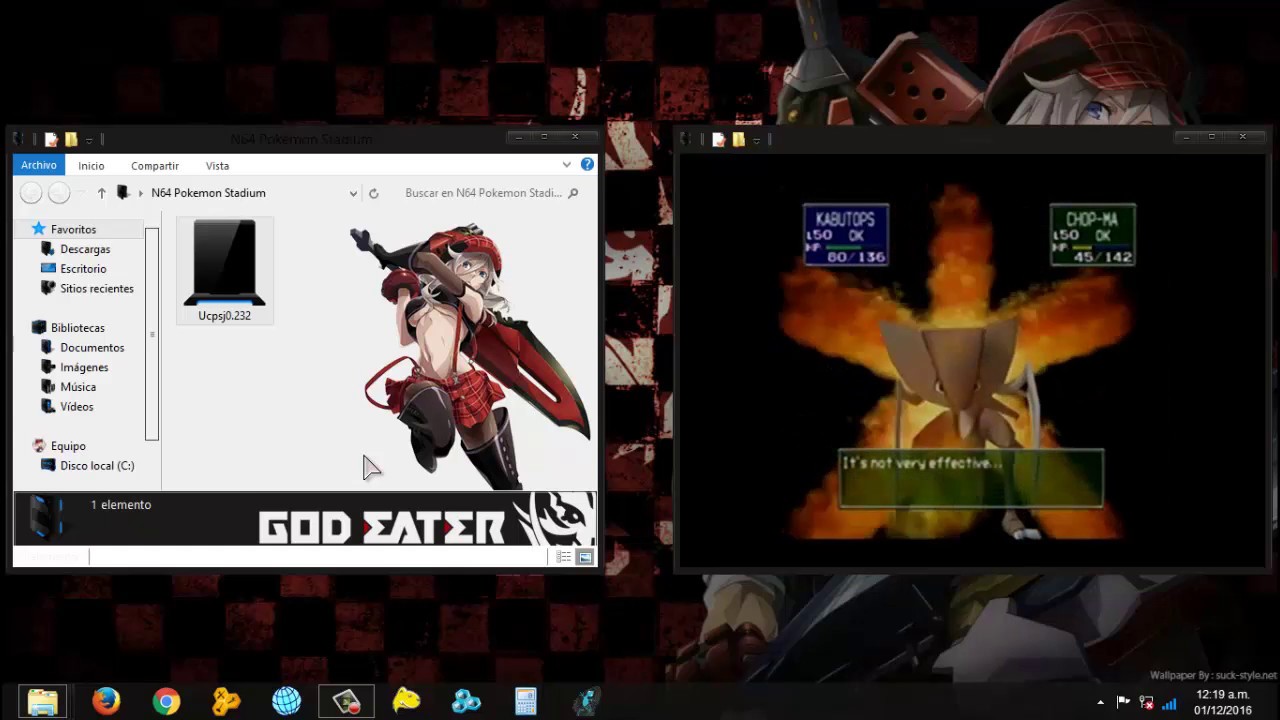Switch to details view icon in status bar
The height and width of the screenshot is (720, 1280).
(564, 557)
